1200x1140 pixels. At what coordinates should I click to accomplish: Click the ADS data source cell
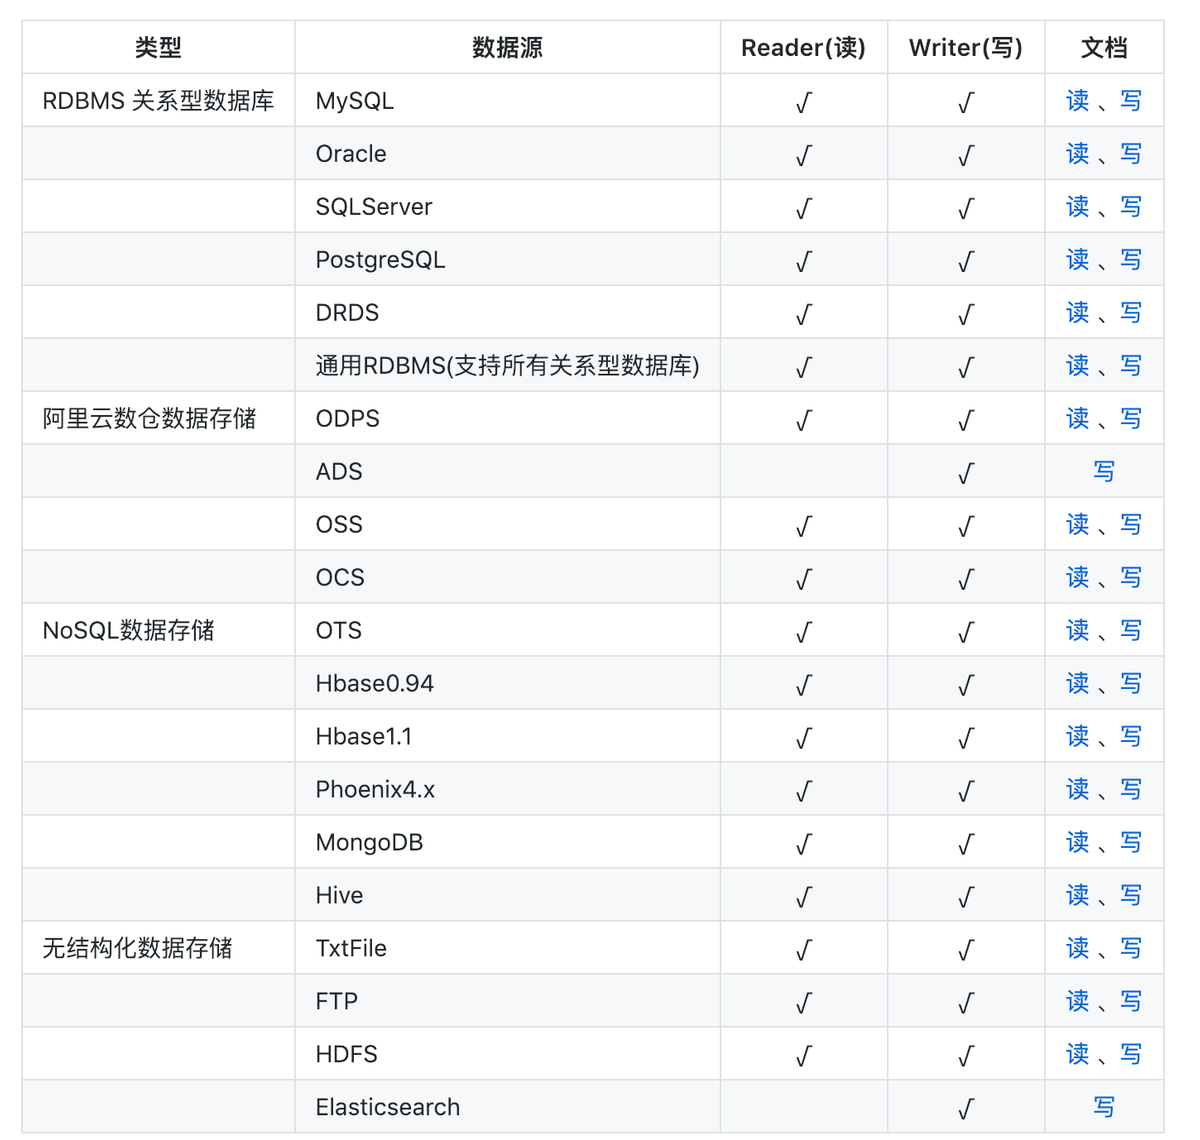[x=508, y=472]
